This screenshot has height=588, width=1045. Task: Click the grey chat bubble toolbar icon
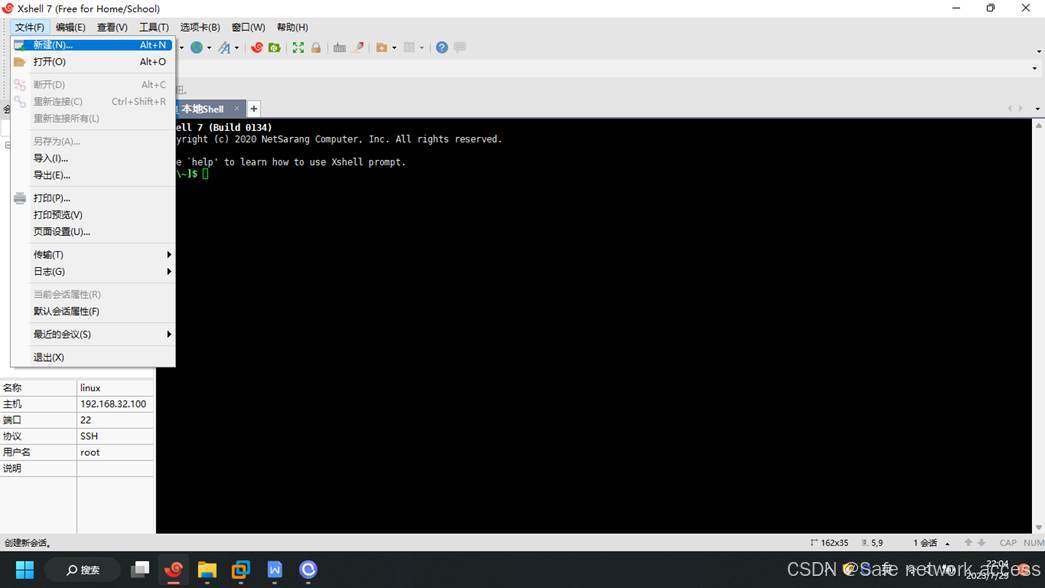pyautogui.click(x=460, y=47)
